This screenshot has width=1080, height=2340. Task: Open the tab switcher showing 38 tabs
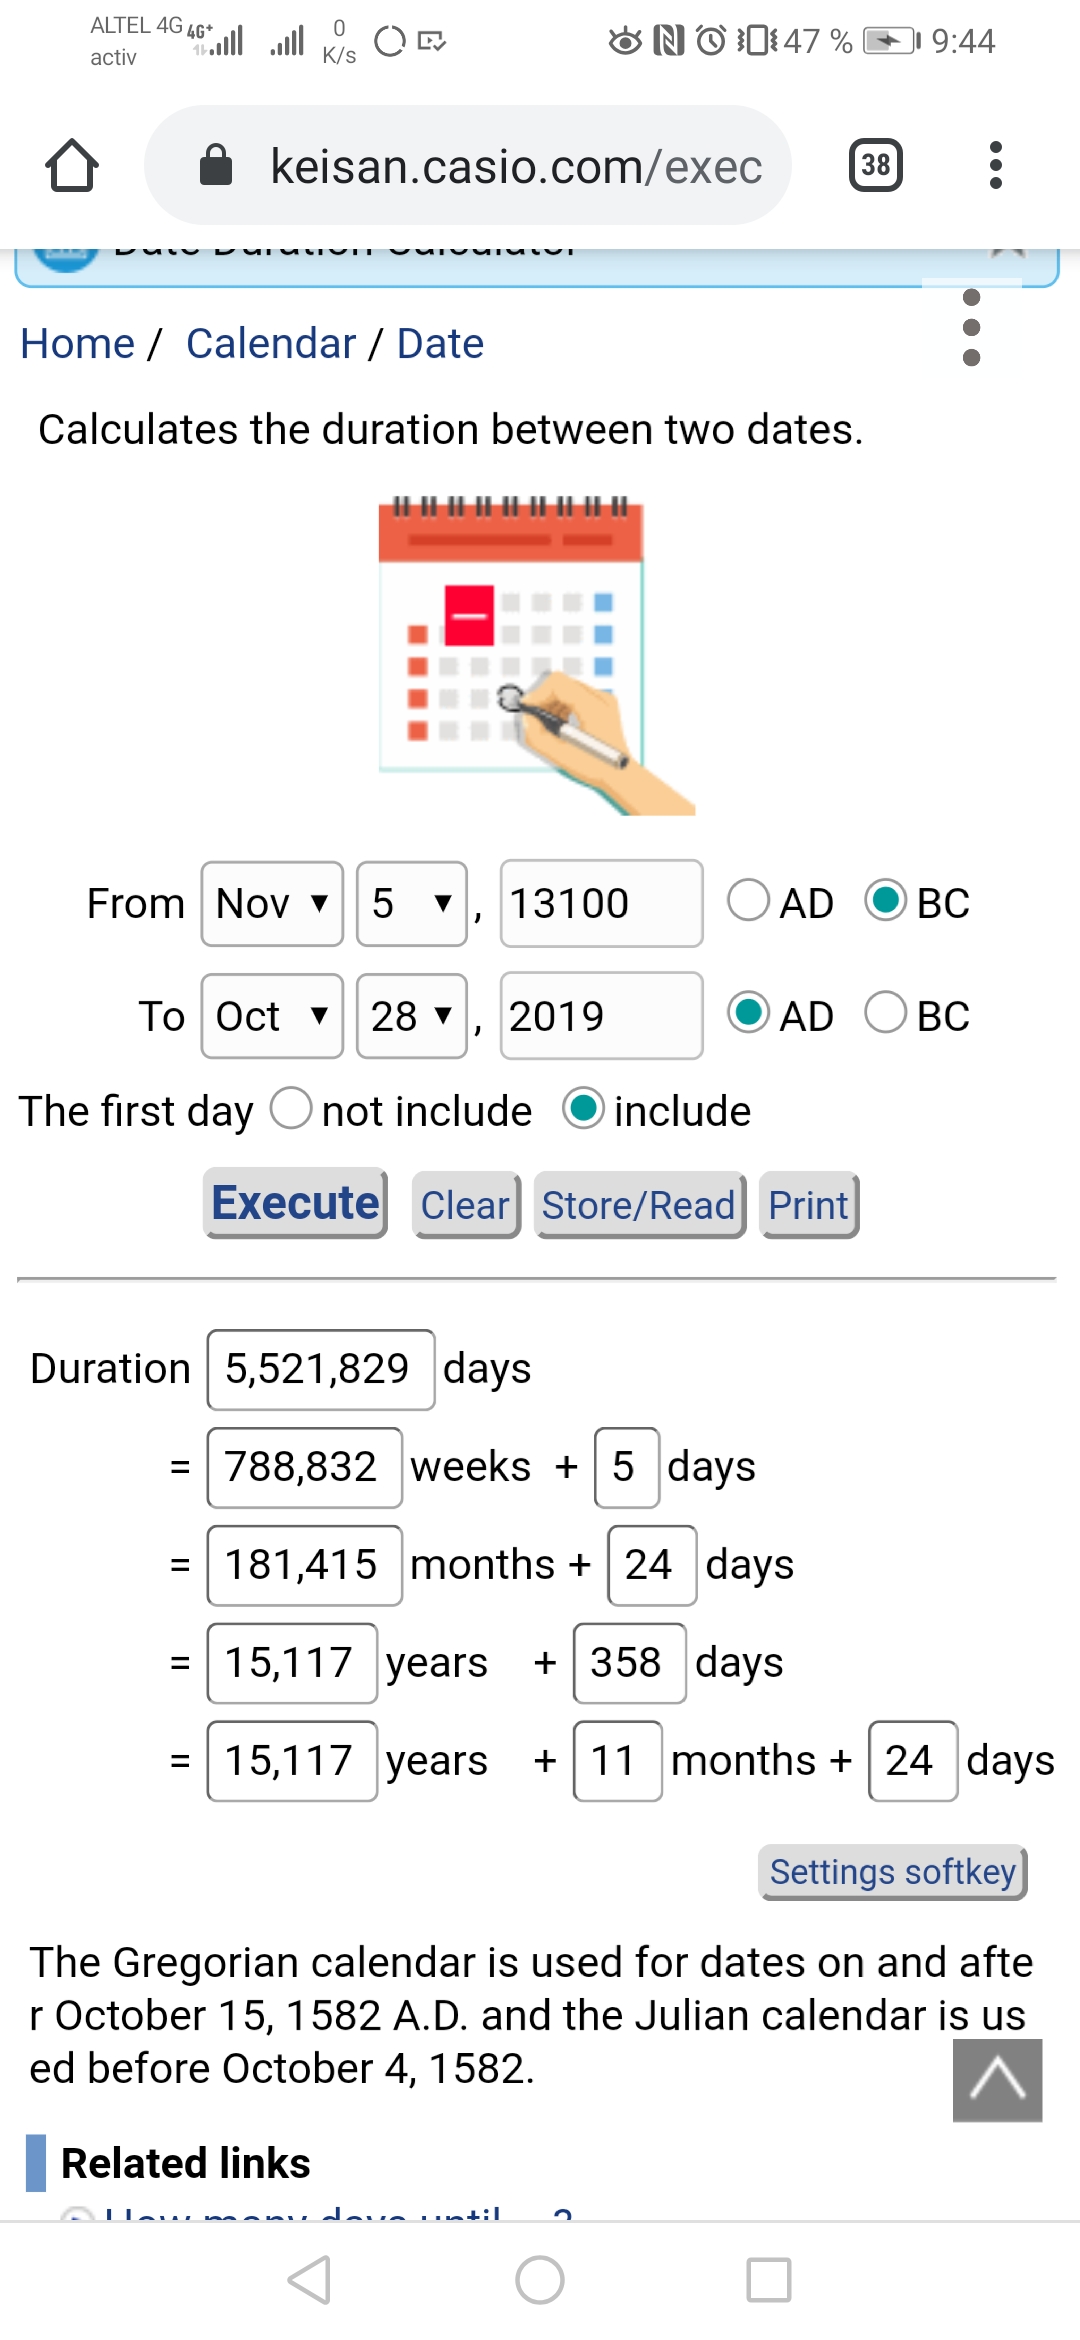[875, 165]
